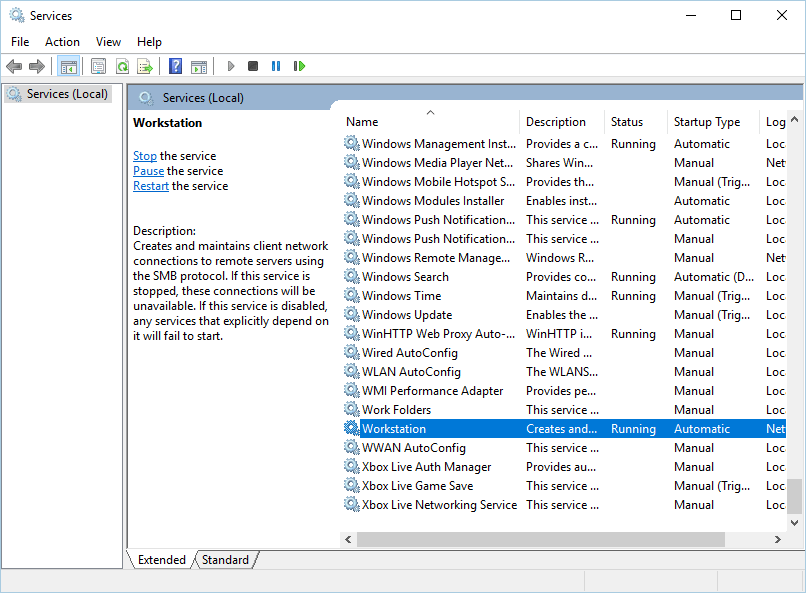Select the gear icon beside Windows Time
Viewport: 806px width, 593px height.
[352, 295]
